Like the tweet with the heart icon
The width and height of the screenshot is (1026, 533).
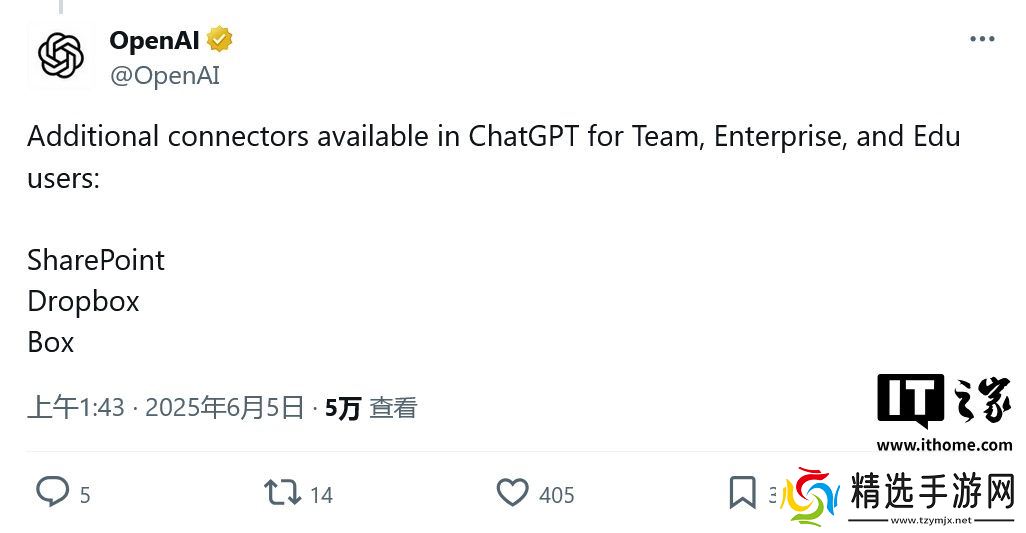click(513, 493)
